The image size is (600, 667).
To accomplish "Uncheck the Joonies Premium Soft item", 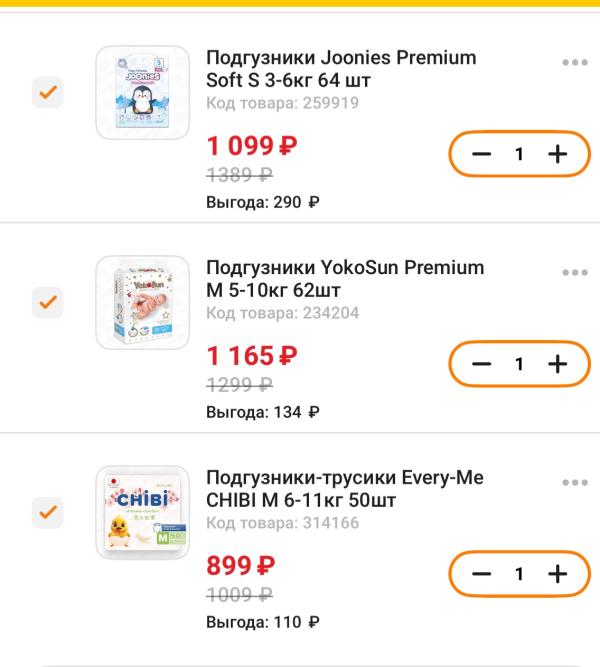I will point(48,93).
